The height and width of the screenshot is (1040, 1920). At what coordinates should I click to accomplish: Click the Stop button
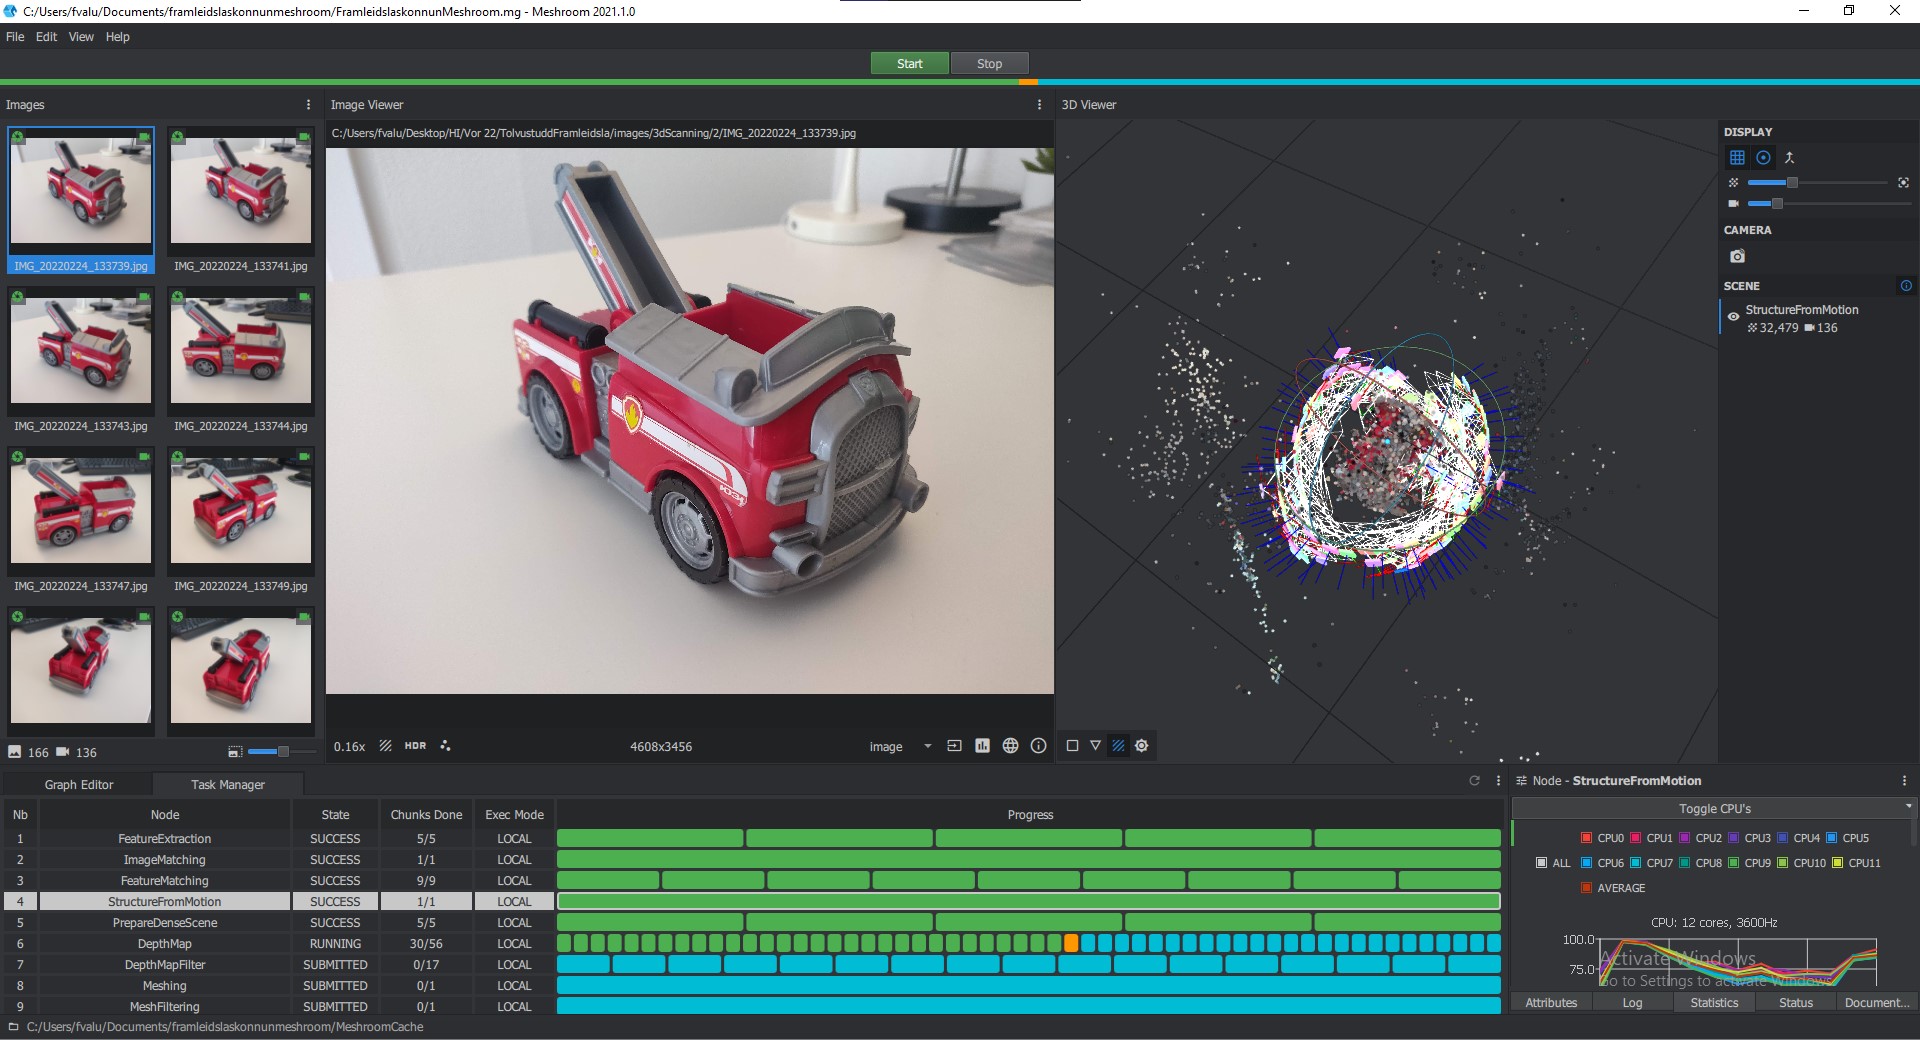tap(989, 63)
